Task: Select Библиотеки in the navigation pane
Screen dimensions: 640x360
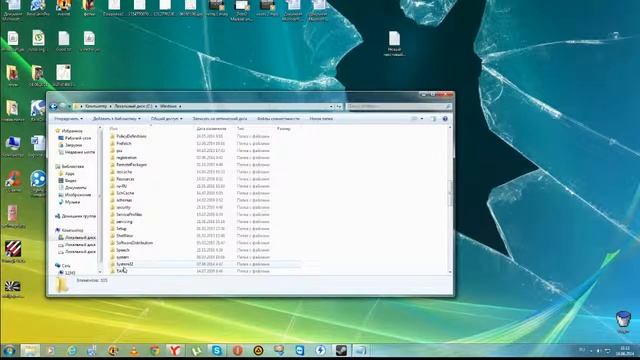Action: 73,167
